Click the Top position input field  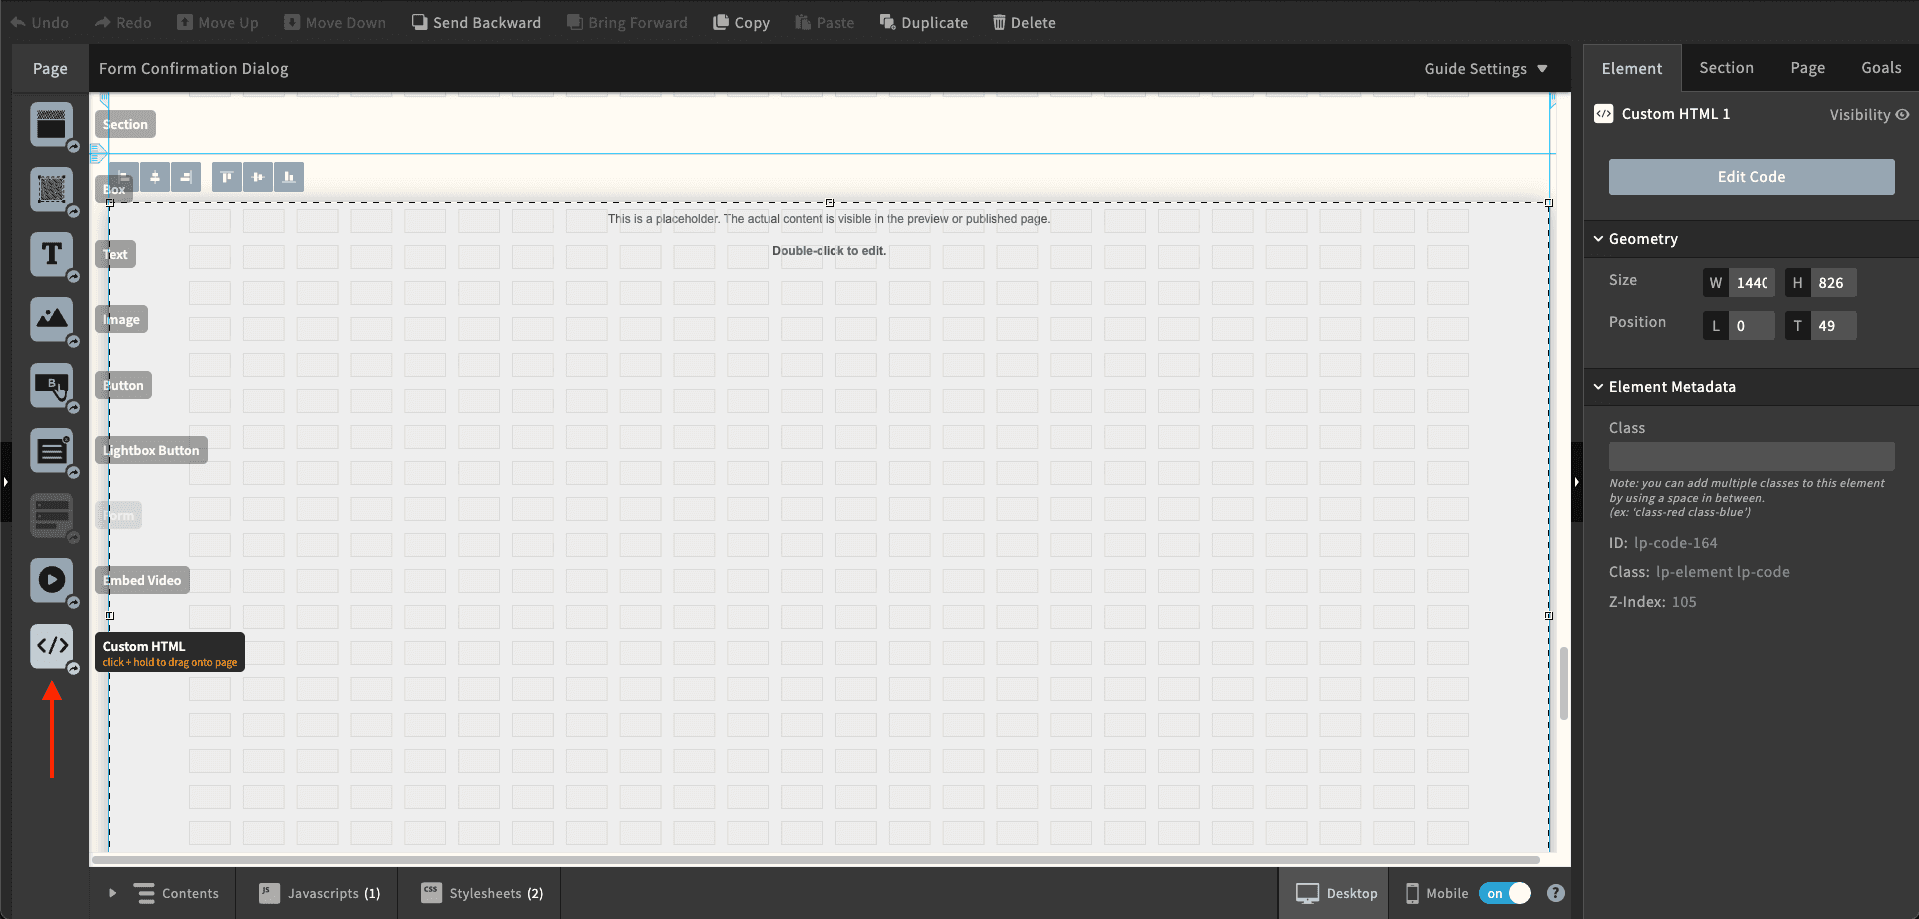click(x=1833, y=326)
